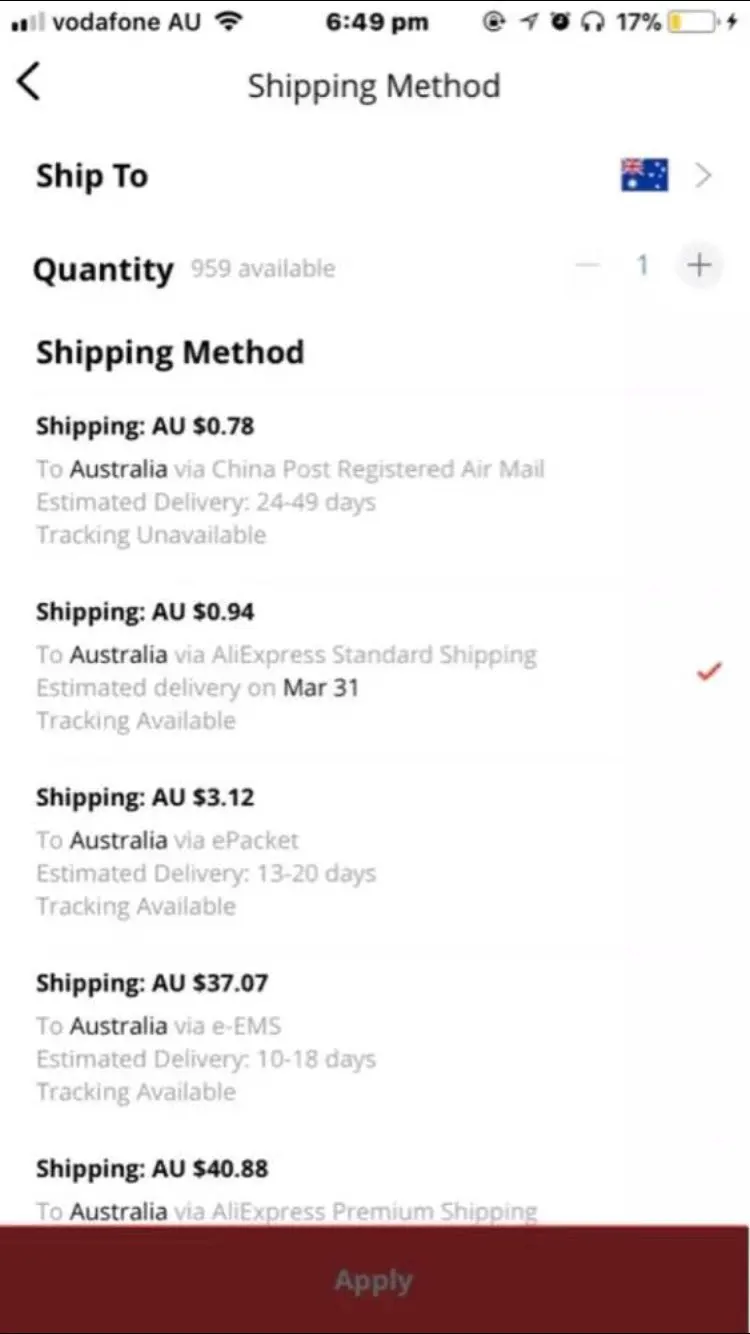750x1334 pixels.
Task: Expand the Ship To country chevron
Action: pos(704,176)
